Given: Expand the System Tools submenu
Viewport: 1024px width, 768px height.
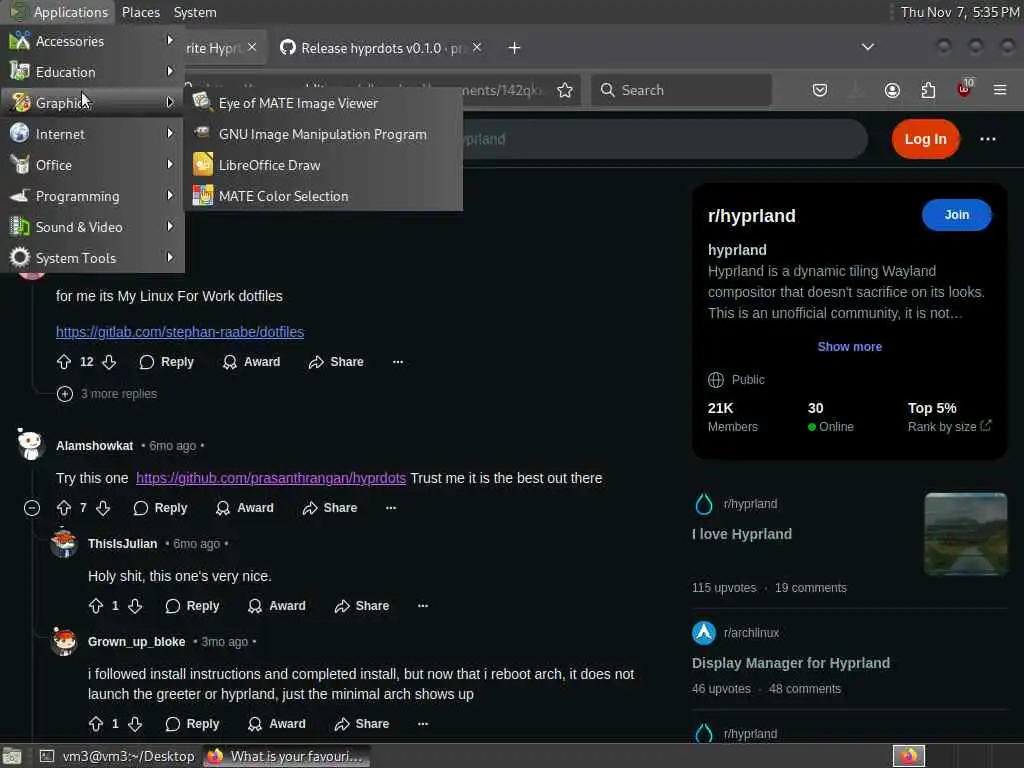Looking at the screenshot, I should (92, 258).
